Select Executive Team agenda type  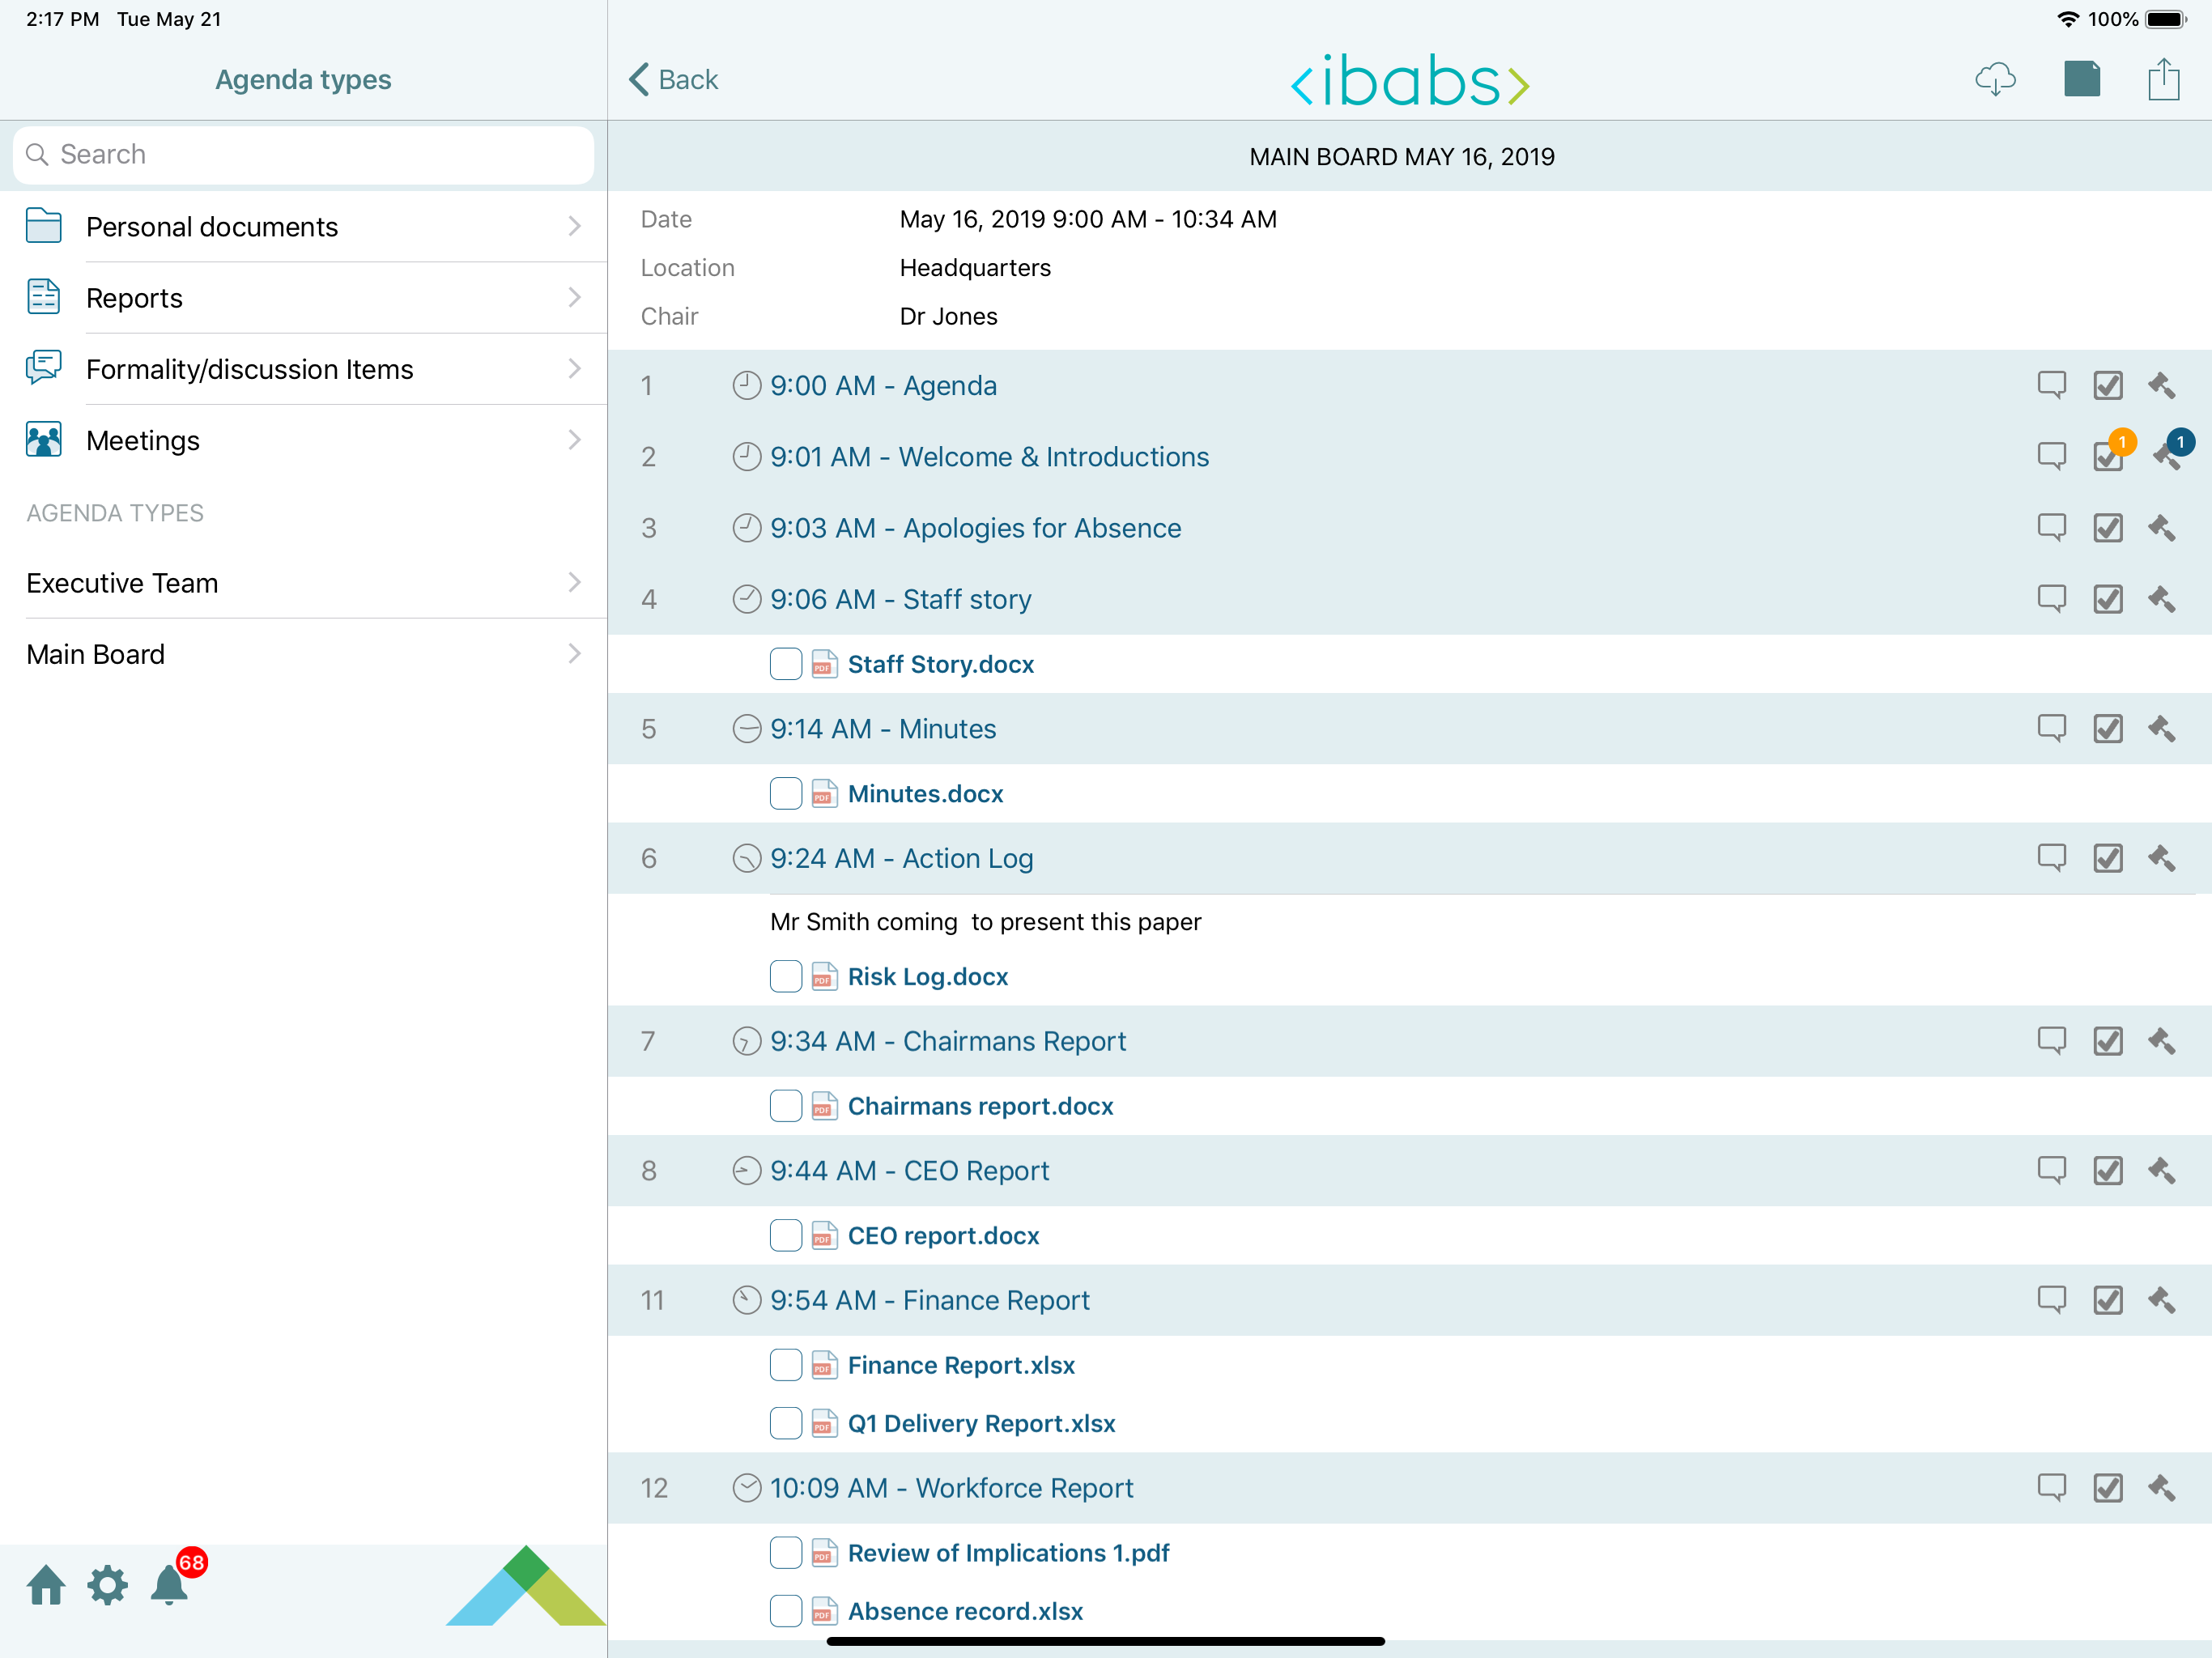click(x=303, y=583)
